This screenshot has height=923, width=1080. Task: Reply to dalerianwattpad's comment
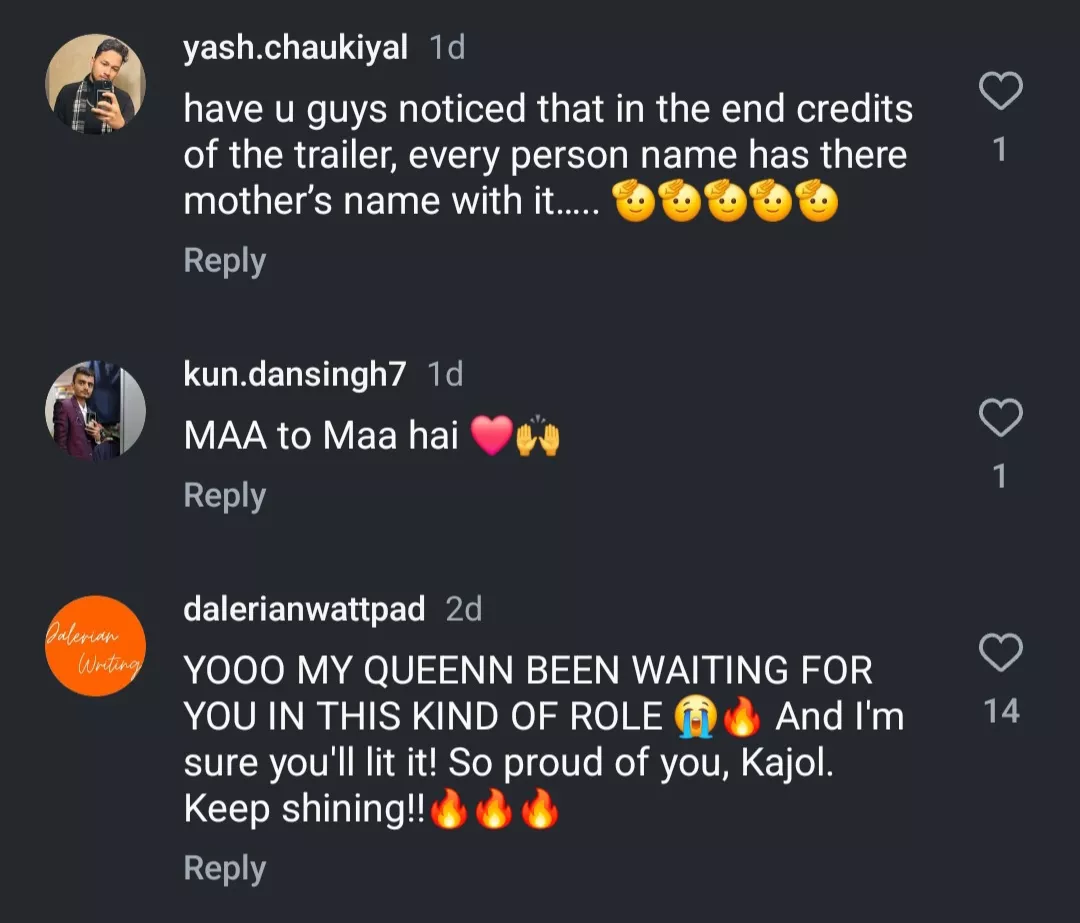click(x=225, y=869)
